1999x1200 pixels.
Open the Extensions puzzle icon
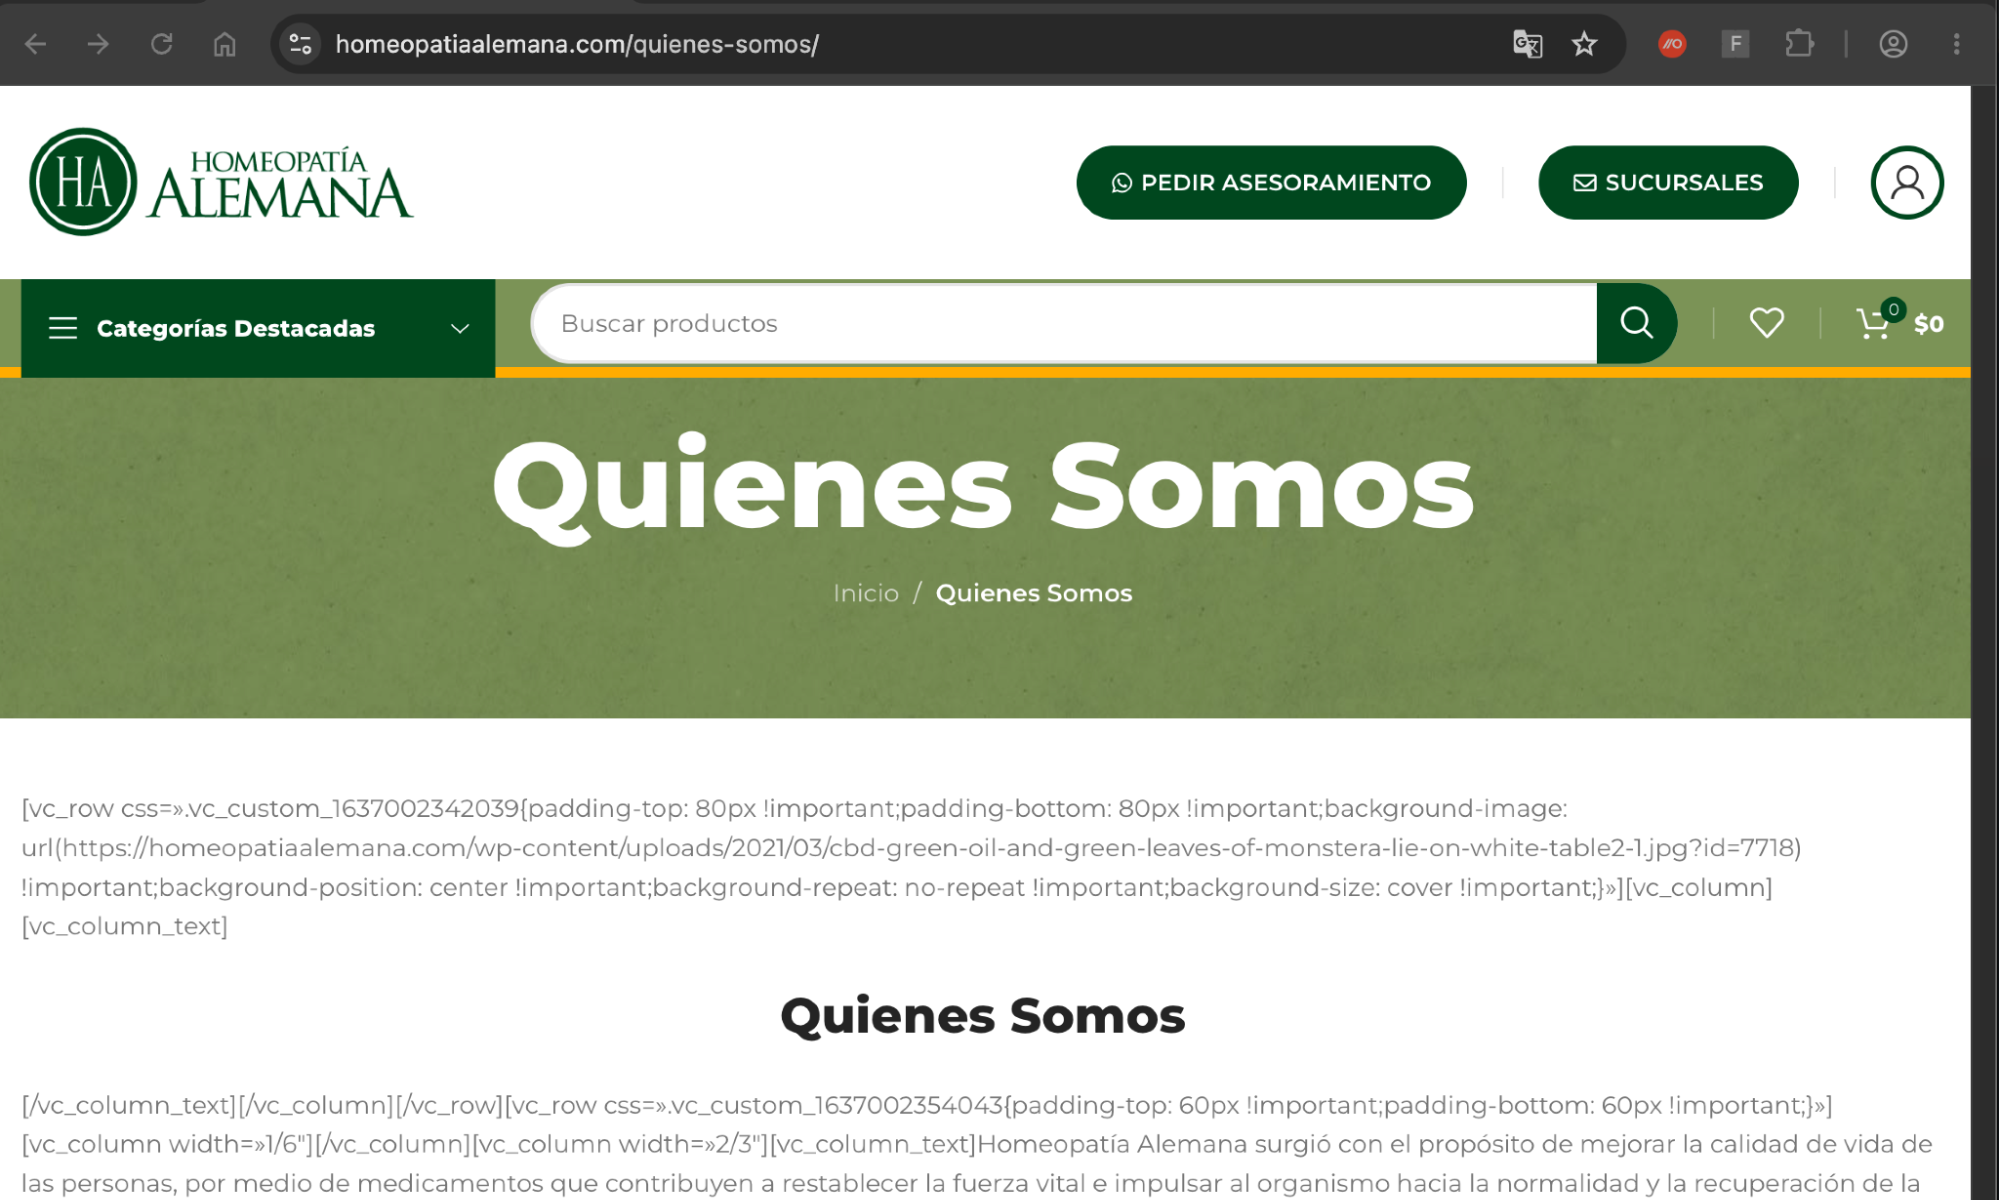pyautogui.click(x=1799, y=44)
